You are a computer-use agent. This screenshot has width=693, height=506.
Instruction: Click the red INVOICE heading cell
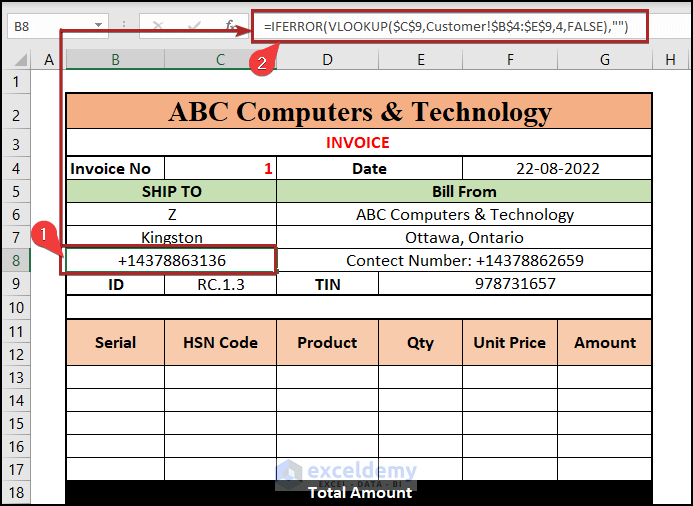tap(359, 142)
